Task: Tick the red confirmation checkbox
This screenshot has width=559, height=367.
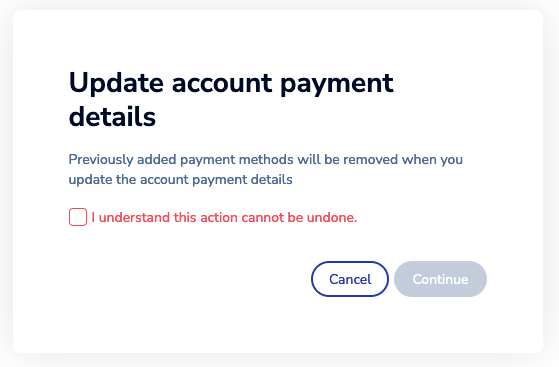Action: [x=78, y=217]
